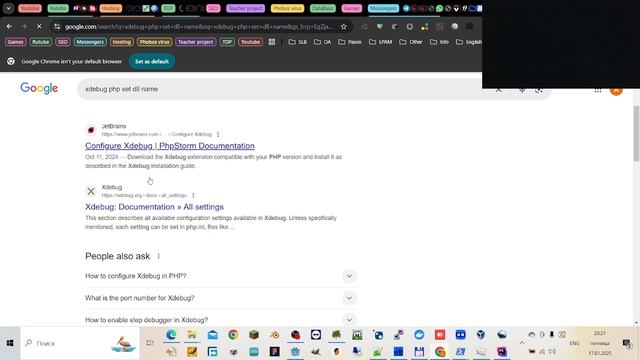
Task: Open TeamViewer from the taskbar
Action: pyautogui.click(x=316, y=335)
